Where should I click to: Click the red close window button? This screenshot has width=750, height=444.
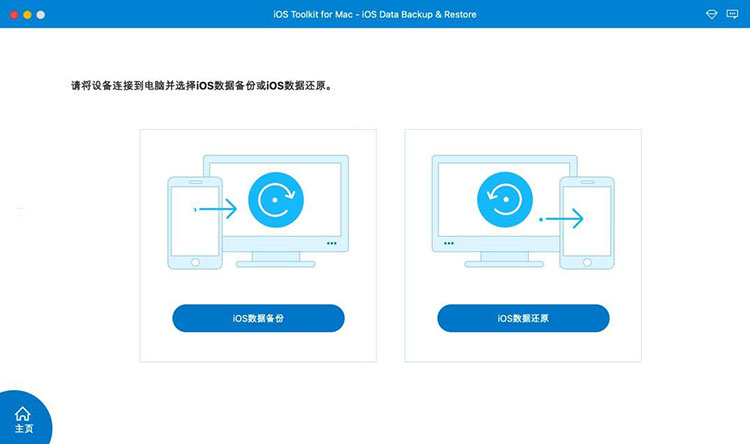point(14,15)
